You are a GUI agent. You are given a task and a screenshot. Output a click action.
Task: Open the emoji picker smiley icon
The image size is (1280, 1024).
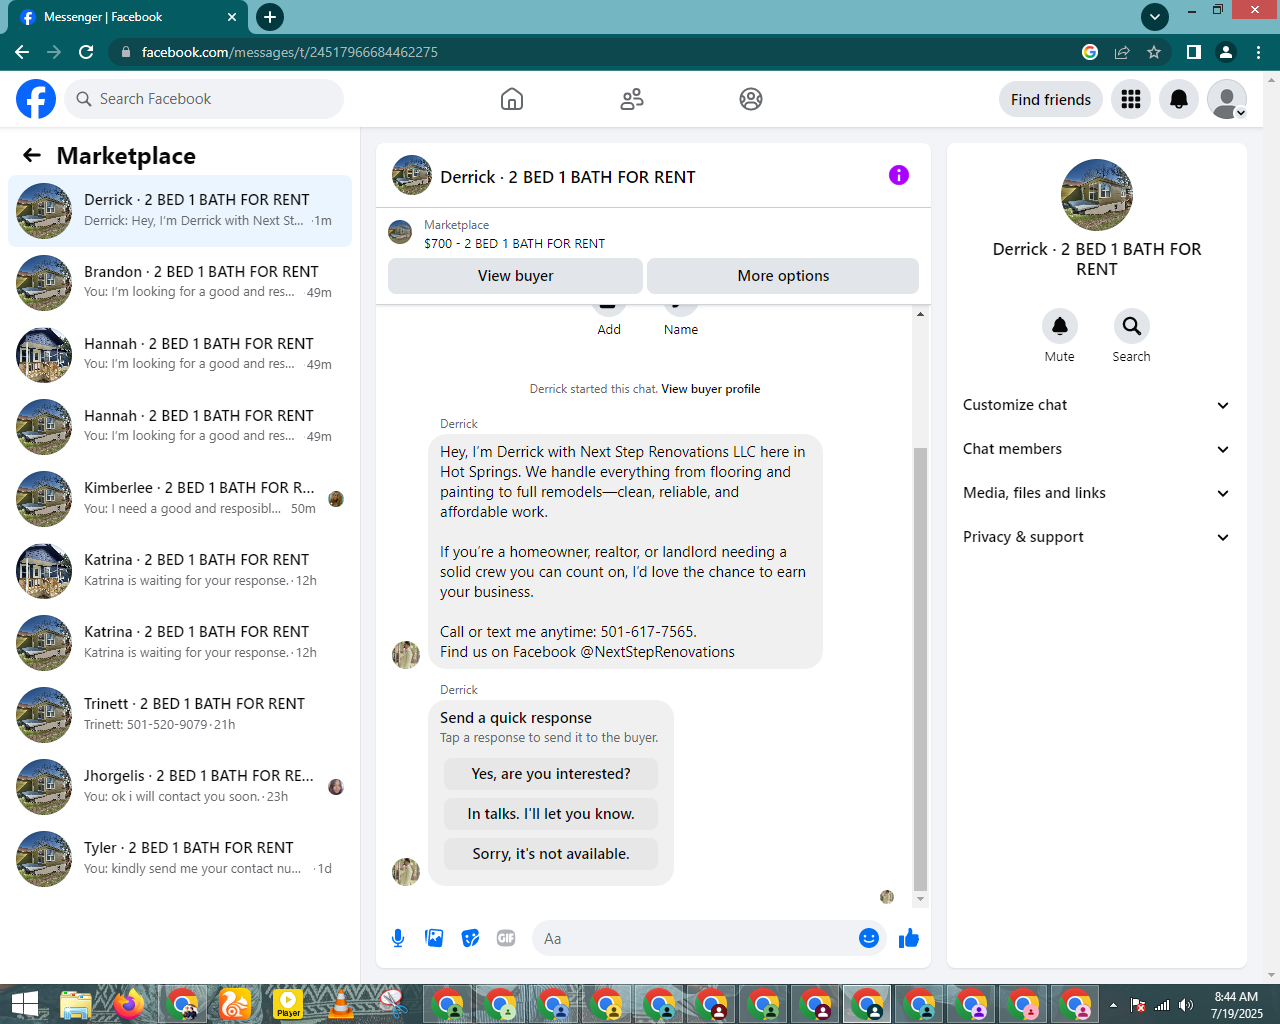coord(869,938)
